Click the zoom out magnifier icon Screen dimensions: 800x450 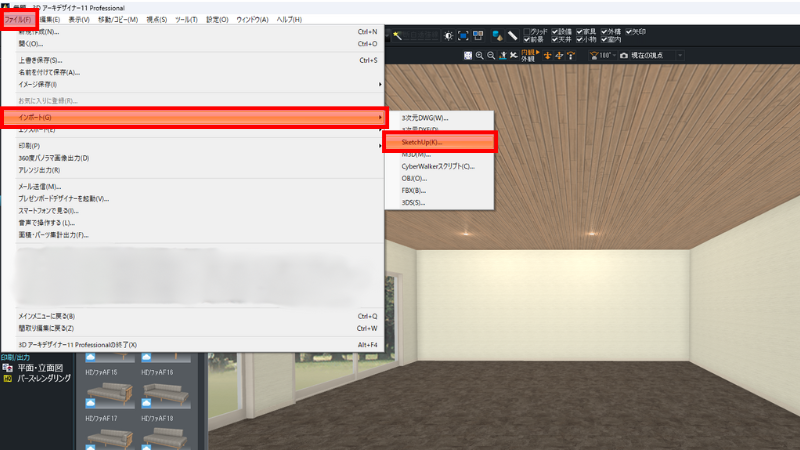click(491, 56)
